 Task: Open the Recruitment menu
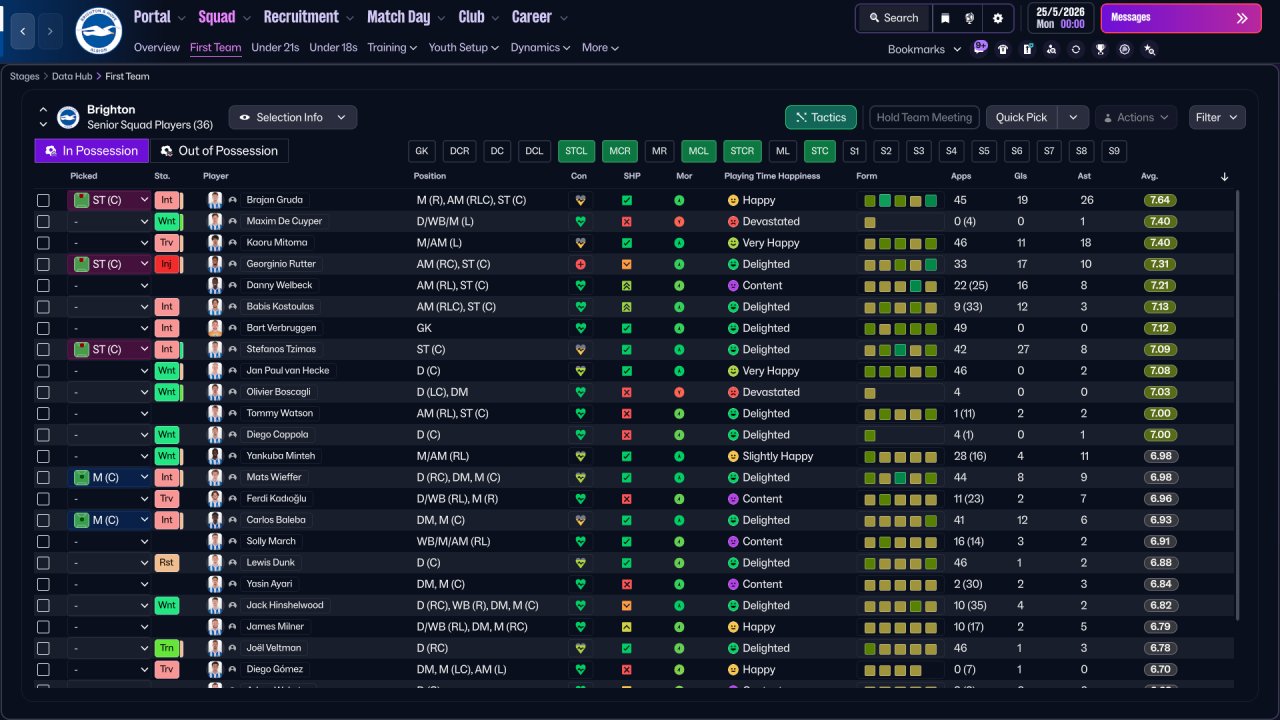click(x=308, y=17)
